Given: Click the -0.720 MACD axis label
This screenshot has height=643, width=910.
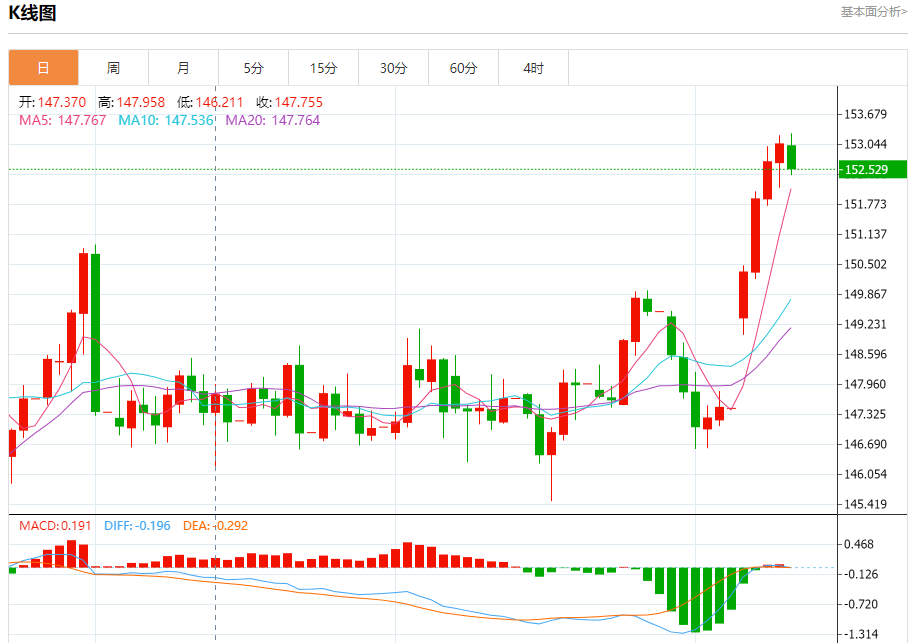Looking at the screenshot, I should 860,604.
